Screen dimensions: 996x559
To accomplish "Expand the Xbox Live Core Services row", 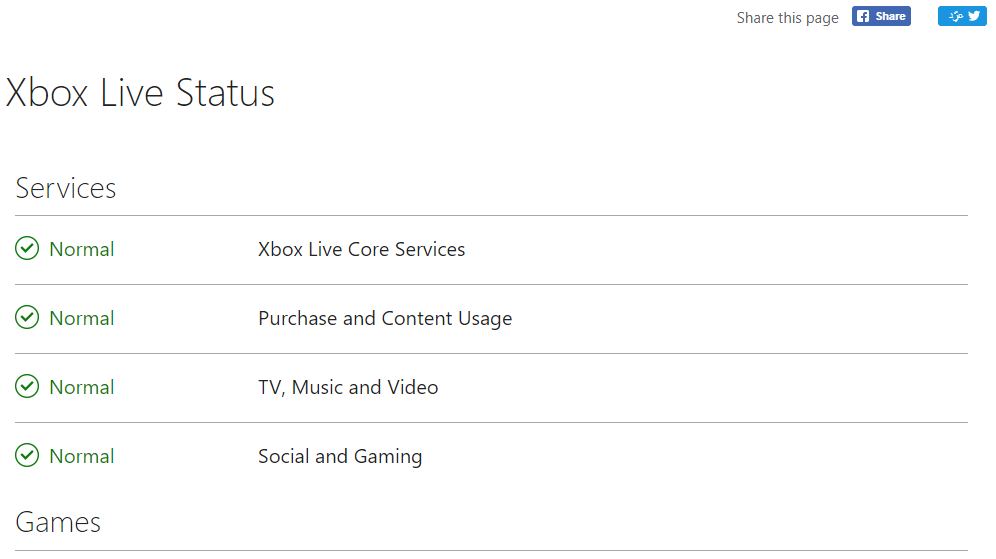I will point(491,250).
